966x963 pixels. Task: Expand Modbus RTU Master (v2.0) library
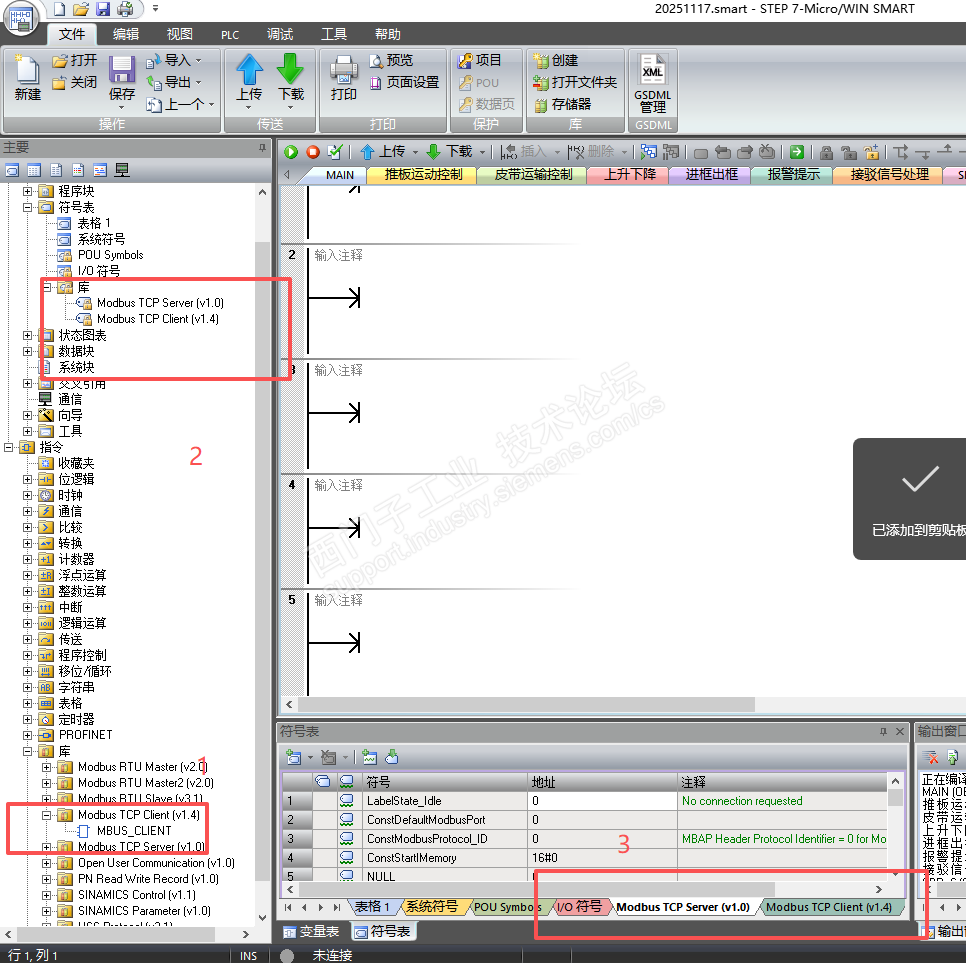pyautogui.click(x=46, y=767)
